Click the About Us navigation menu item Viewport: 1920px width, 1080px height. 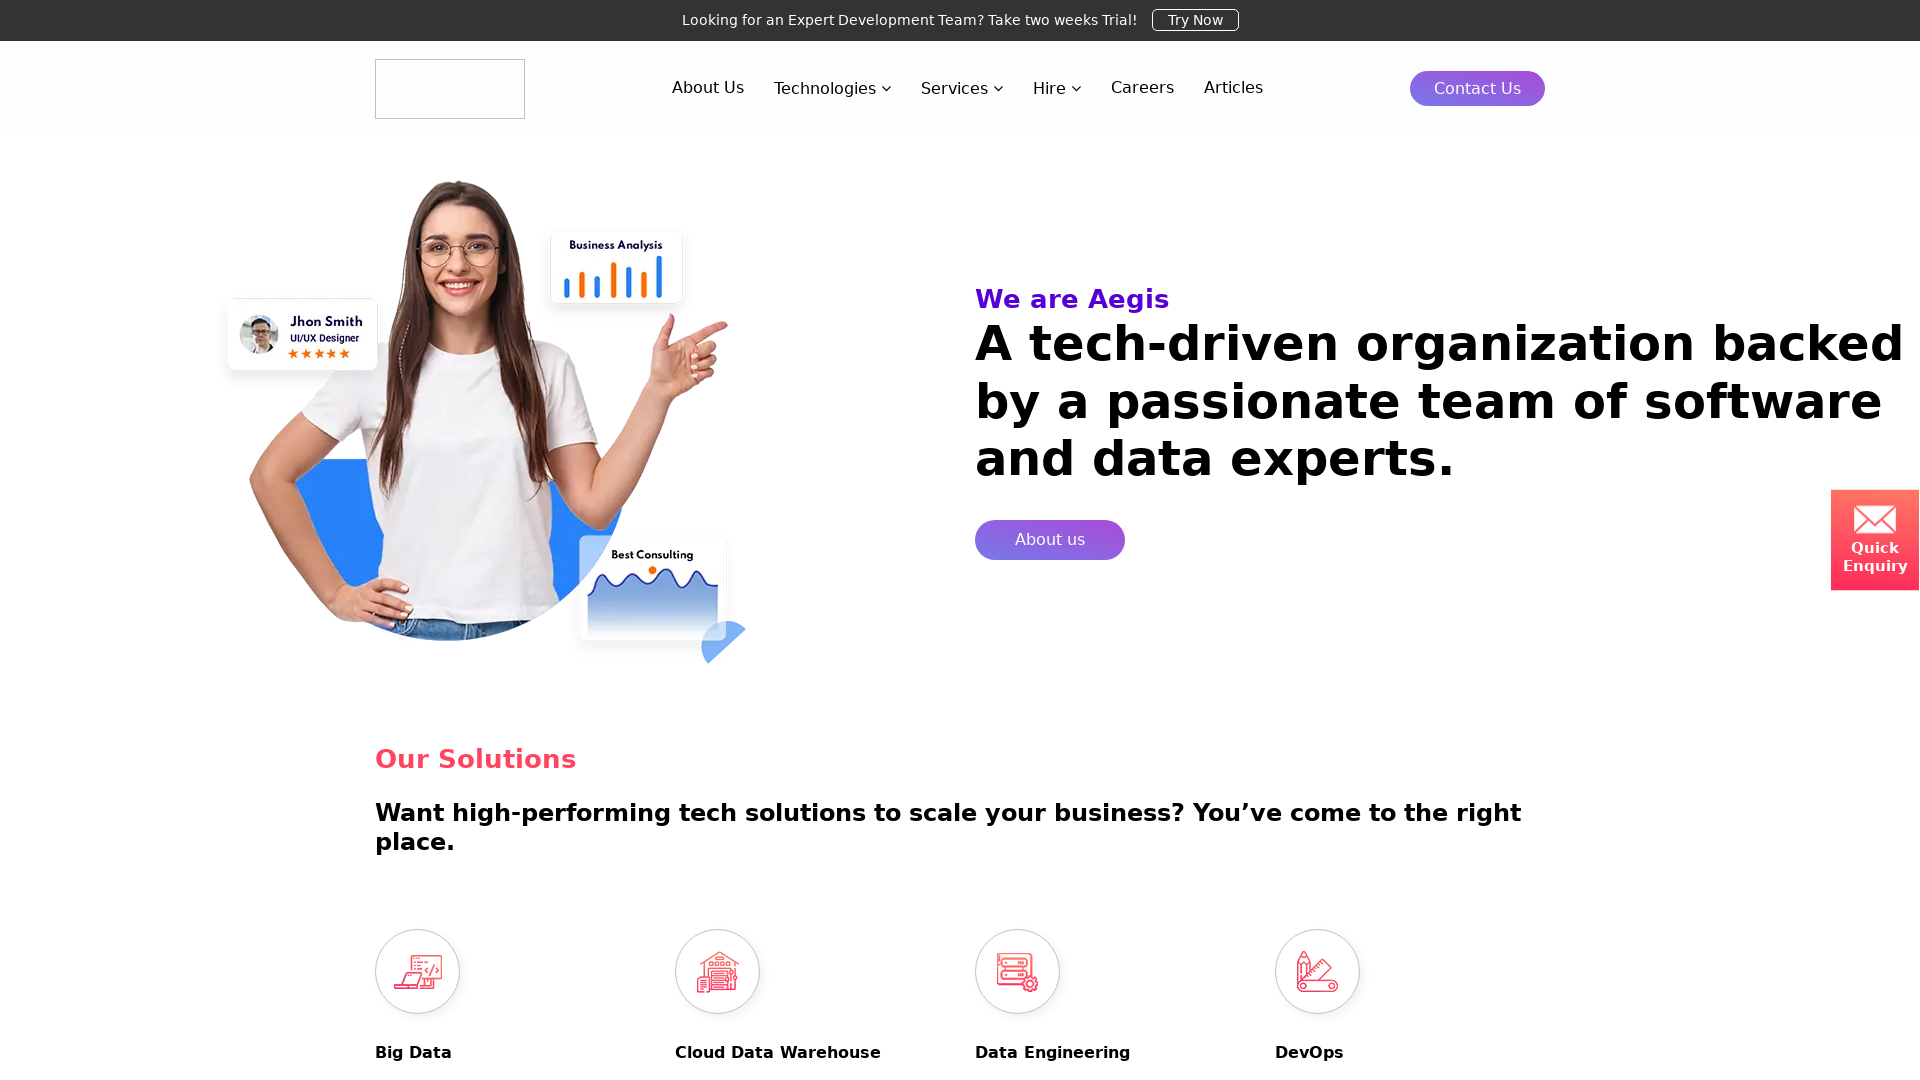[708, 87]
